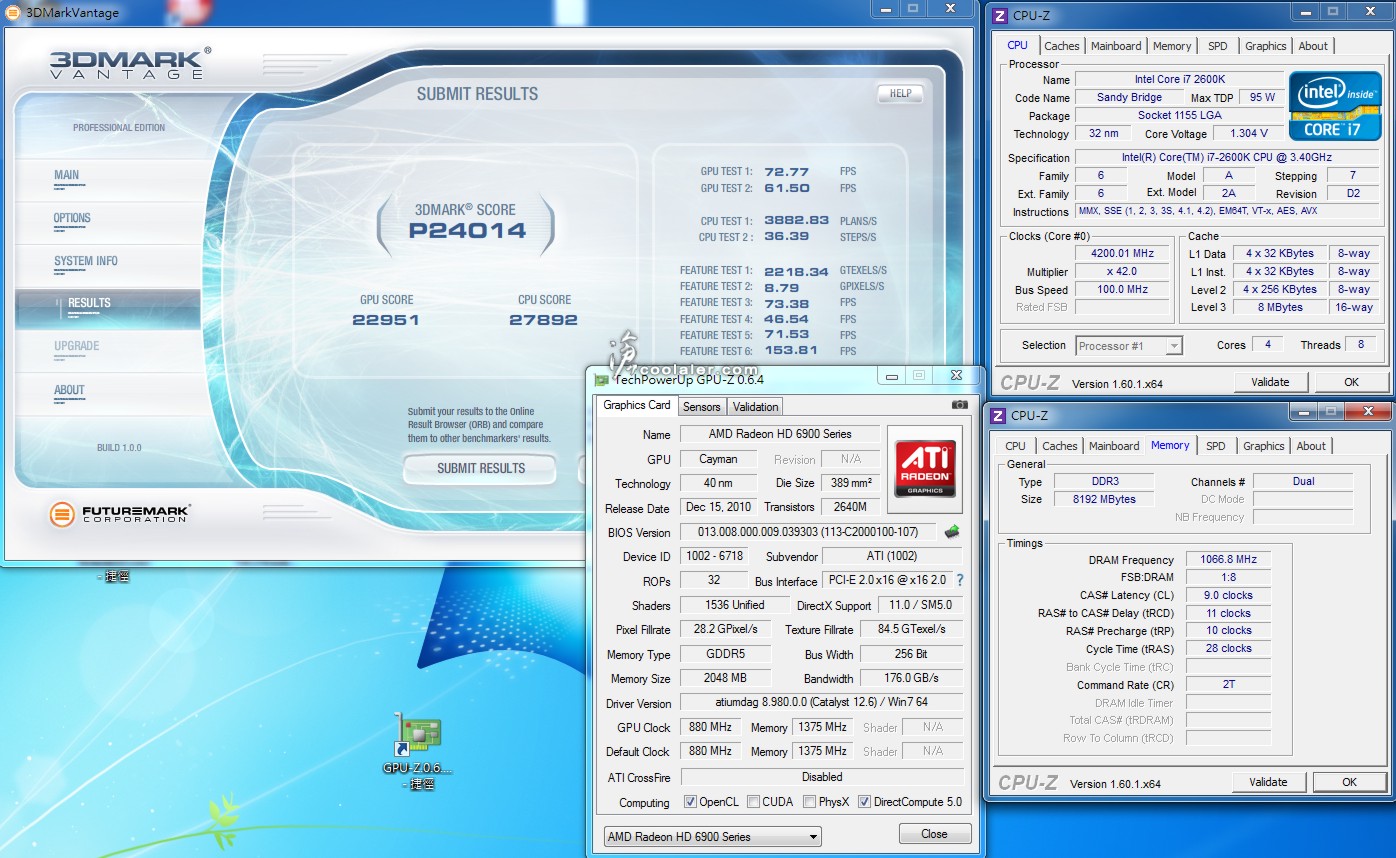The image size is (1396, 858).
Task: Click the 3DMark score 'P24014'
Action: tap(467, 230)
